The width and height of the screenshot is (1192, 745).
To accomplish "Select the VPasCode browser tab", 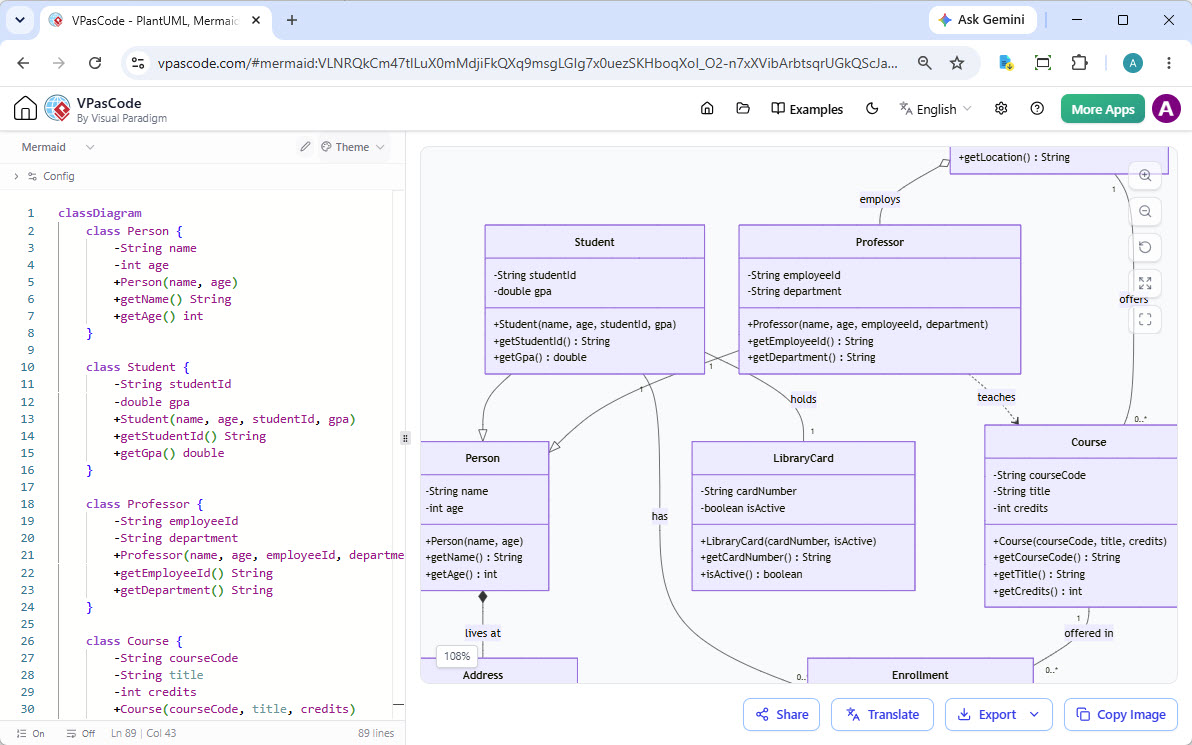I will click(x=155, y=21).
